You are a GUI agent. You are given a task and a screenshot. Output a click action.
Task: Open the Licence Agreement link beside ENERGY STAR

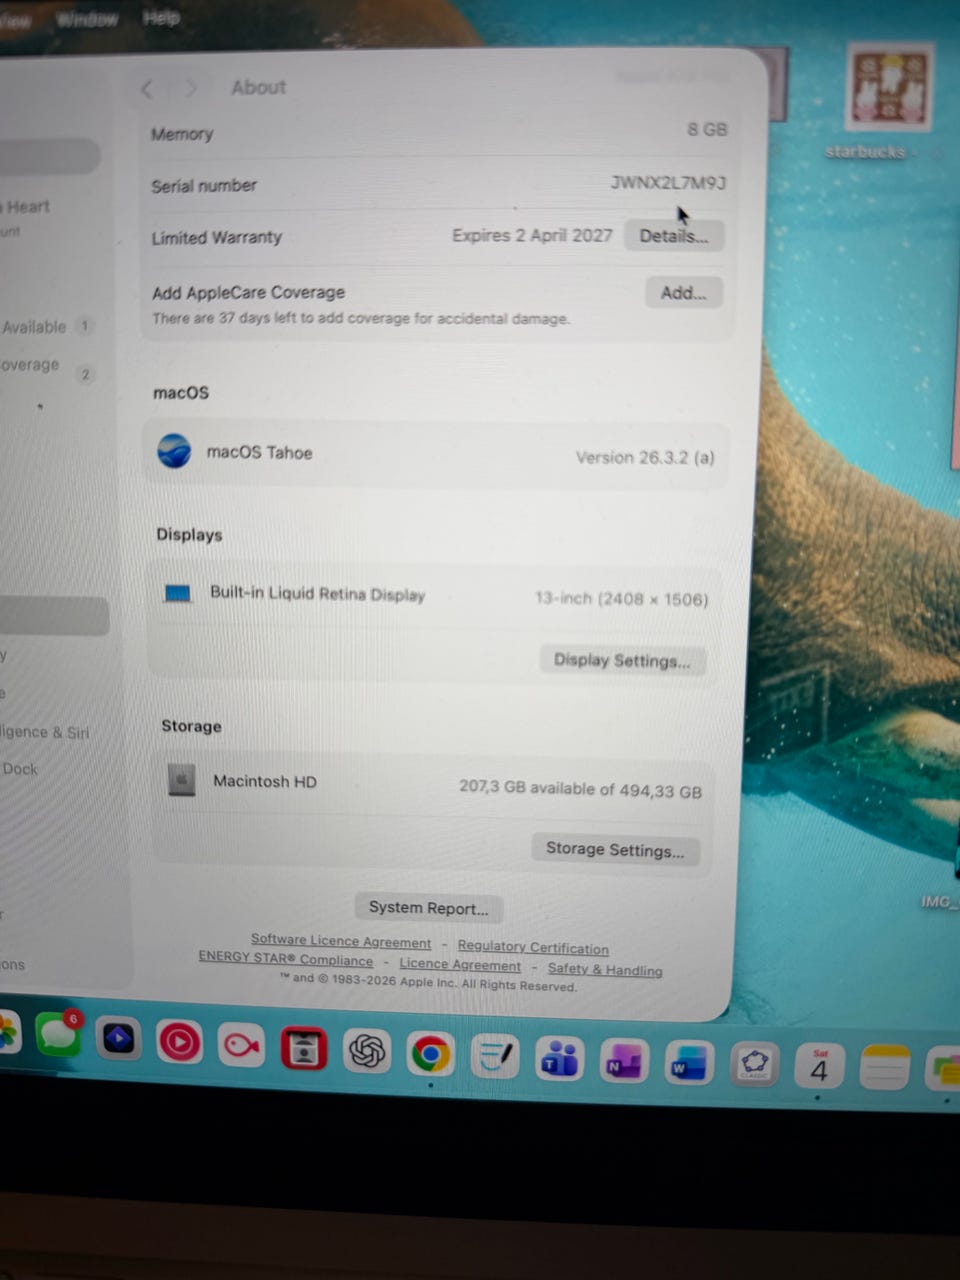coord(460,964)
